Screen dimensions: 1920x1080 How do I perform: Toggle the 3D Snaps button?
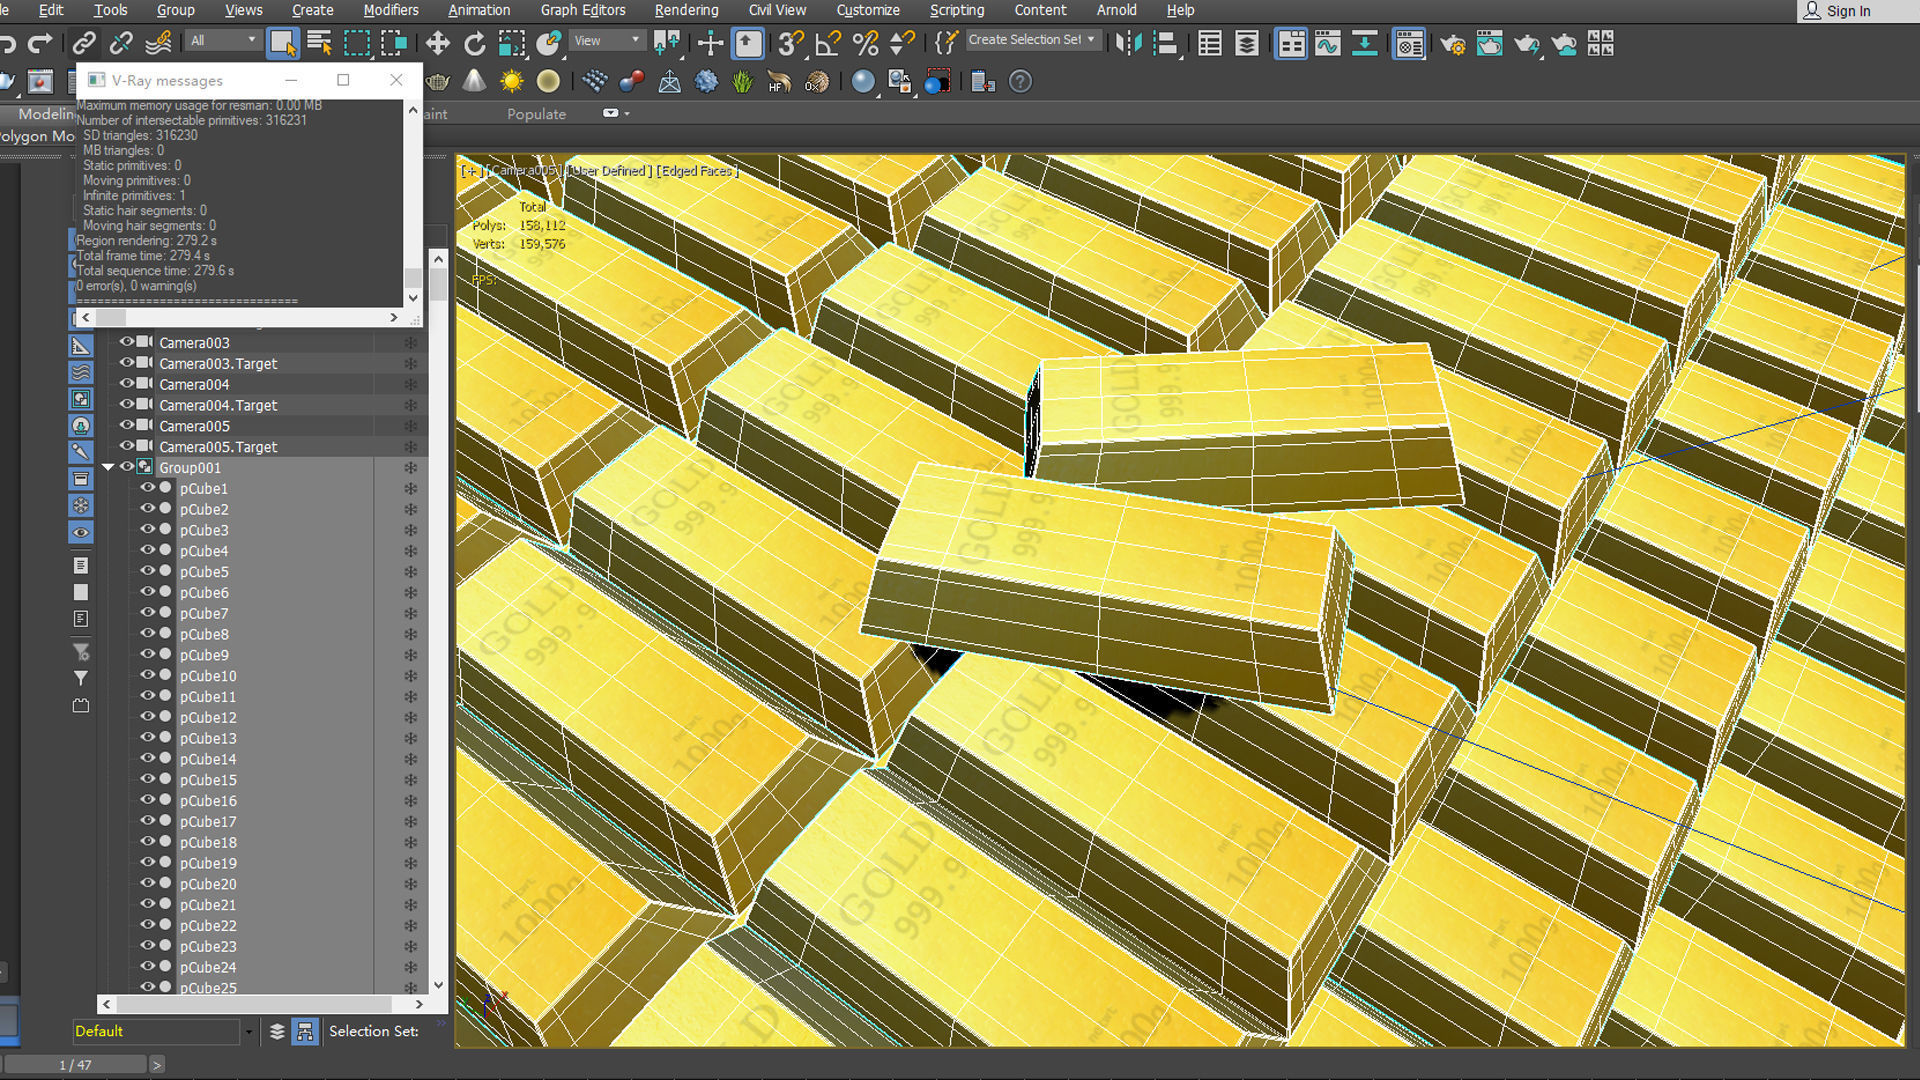tap(790, 43)
